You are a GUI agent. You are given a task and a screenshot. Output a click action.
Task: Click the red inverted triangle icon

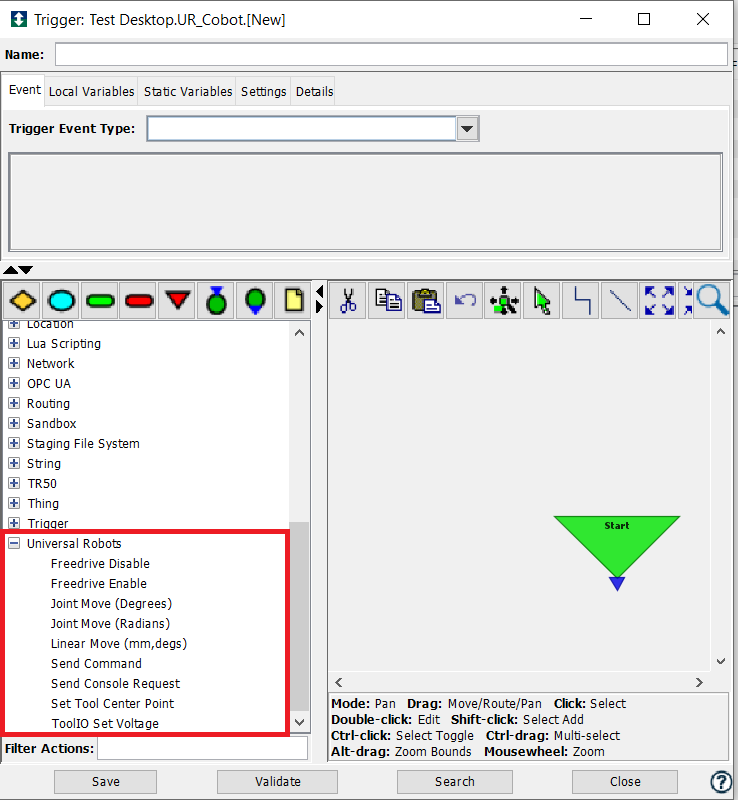pos(178,300)
